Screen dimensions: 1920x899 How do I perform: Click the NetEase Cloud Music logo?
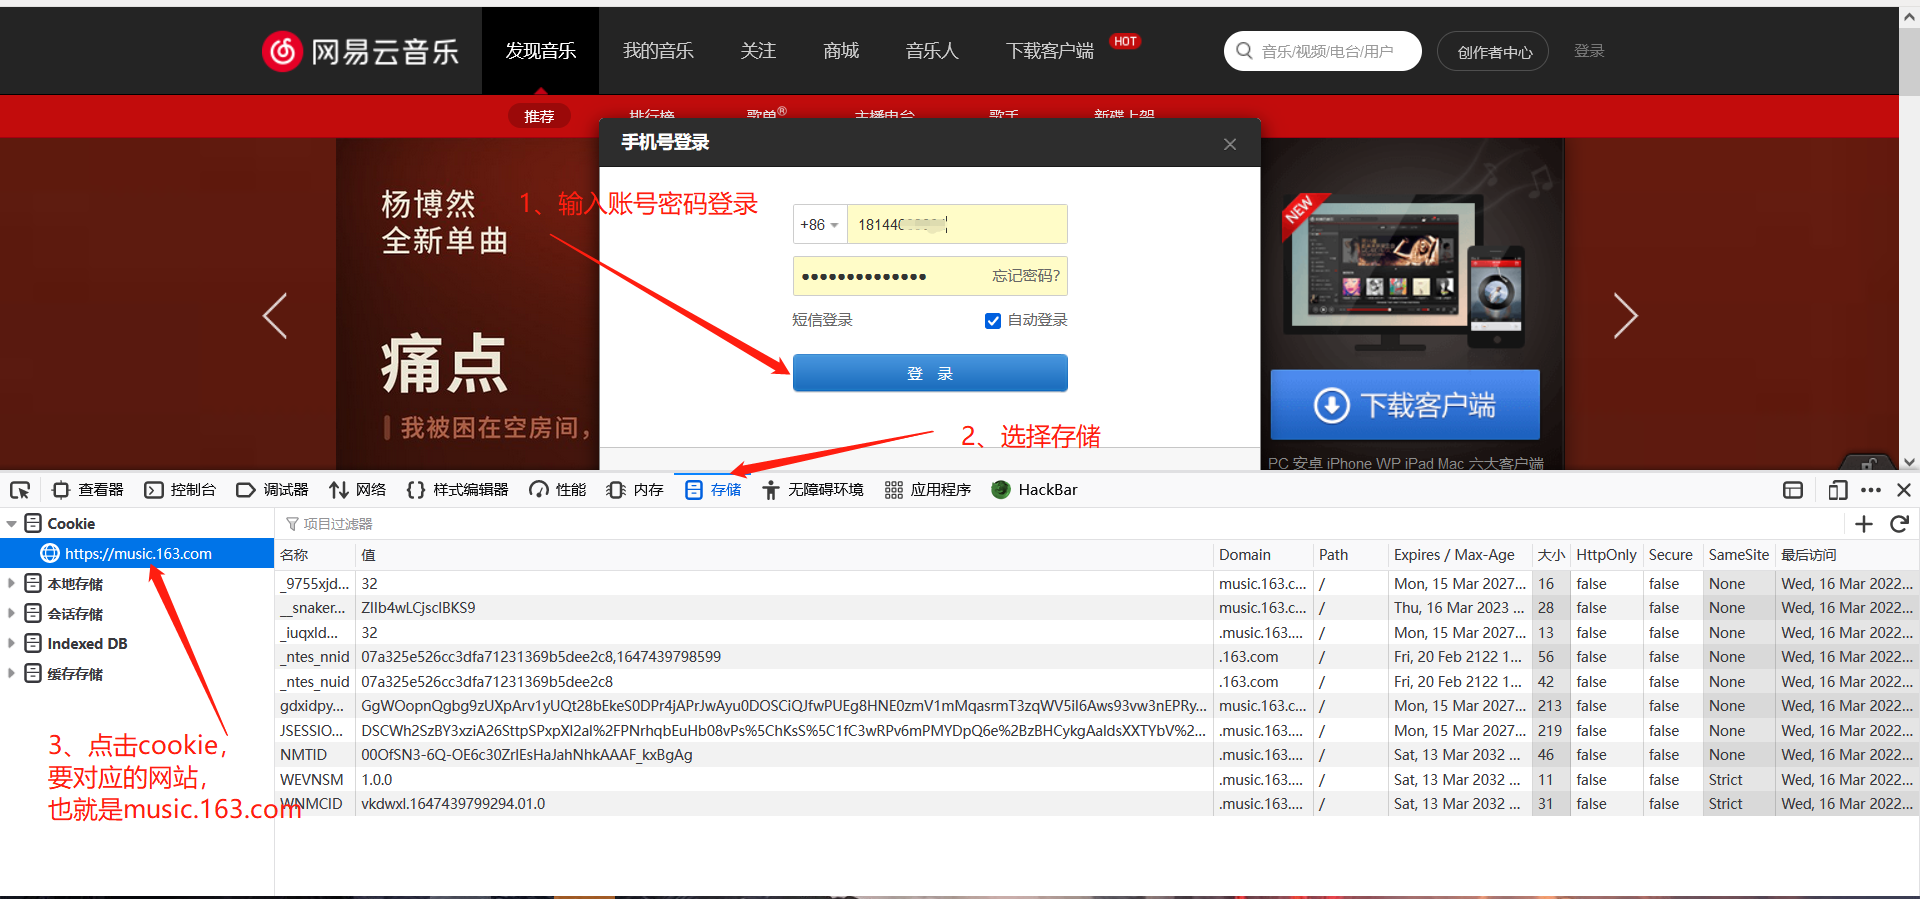pyautogui.click(x=361, y=51)
